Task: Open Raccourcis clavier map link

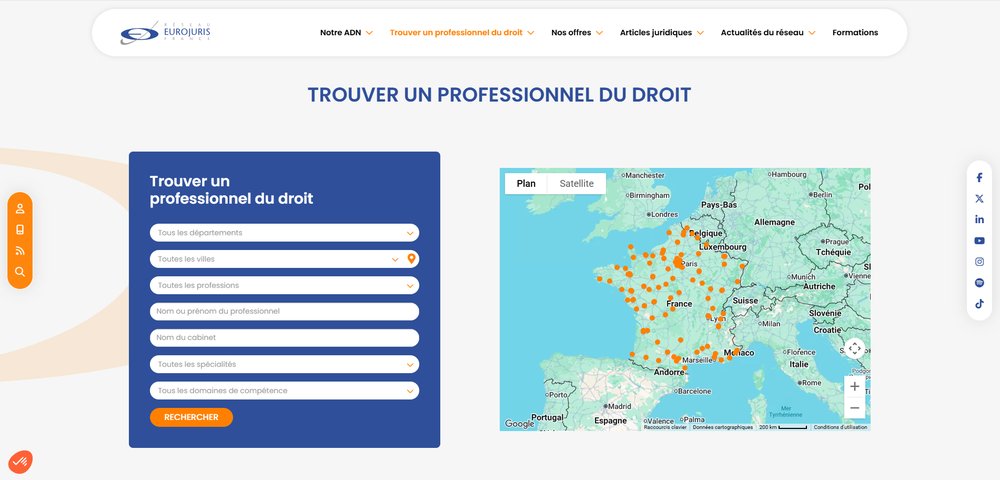Action: tap(665, 427)
